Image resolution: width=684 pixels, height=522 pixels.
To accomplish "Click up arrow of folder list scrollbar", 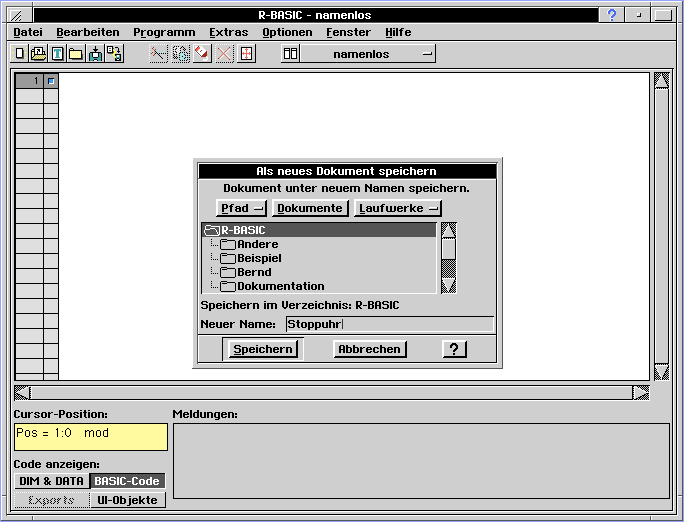I will (x=449, y=230).
